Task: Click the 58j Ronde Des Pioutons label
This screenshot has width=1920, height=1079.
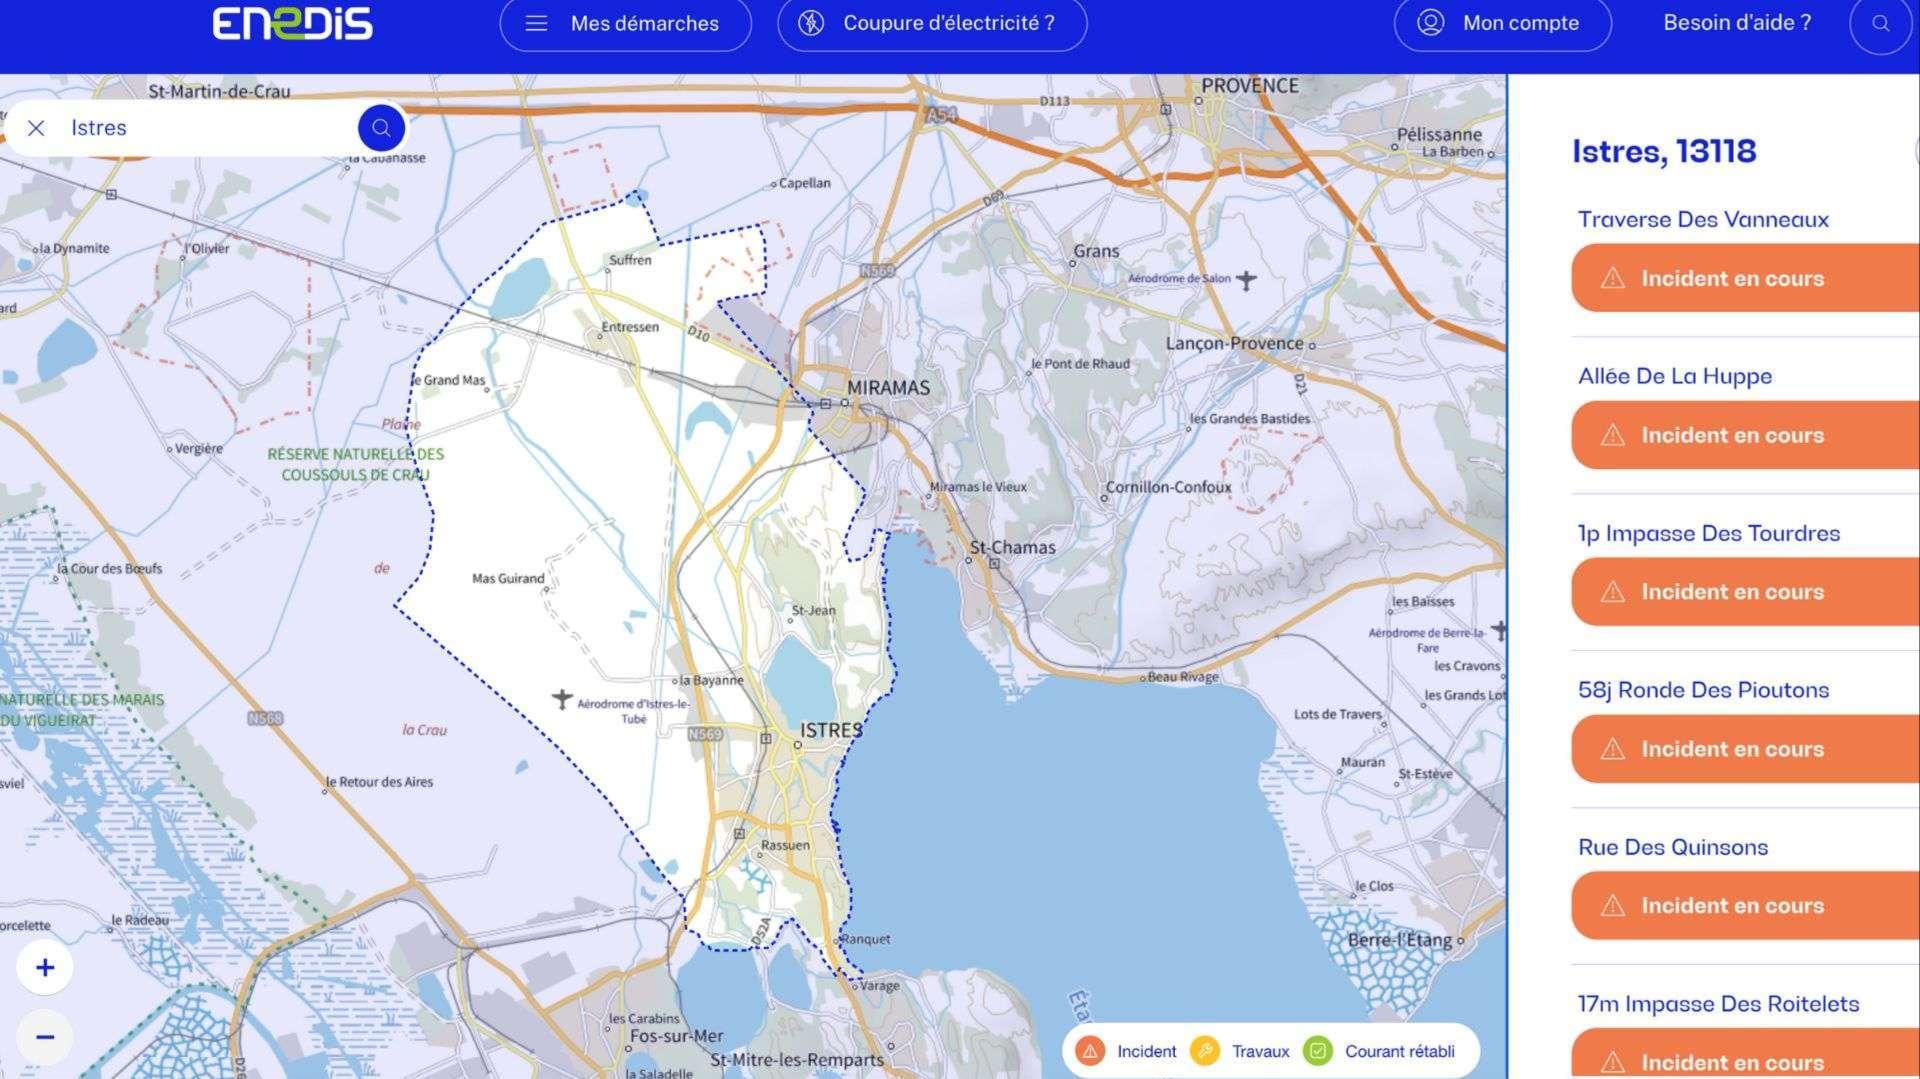Action: click(x=1703, y=690)
